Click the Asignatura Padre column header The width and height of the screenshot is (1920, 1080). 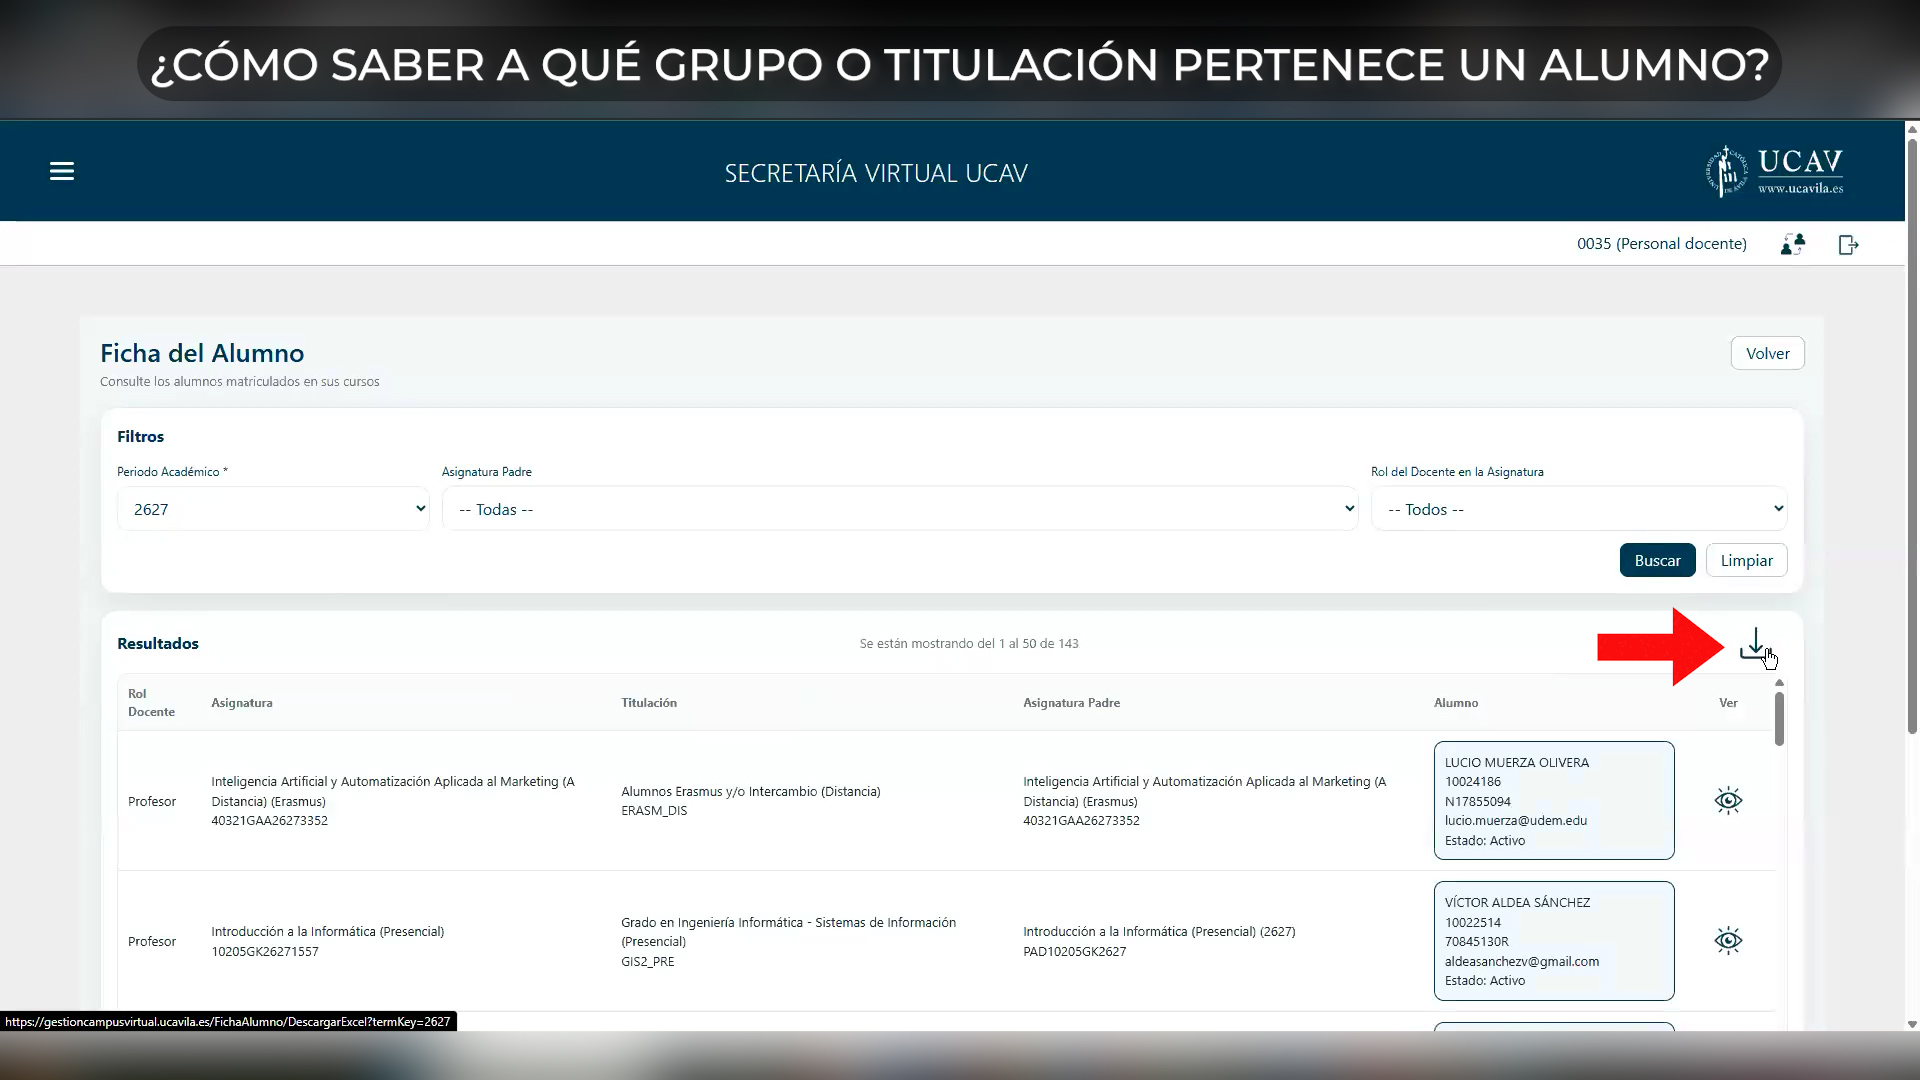[1071, 703]
